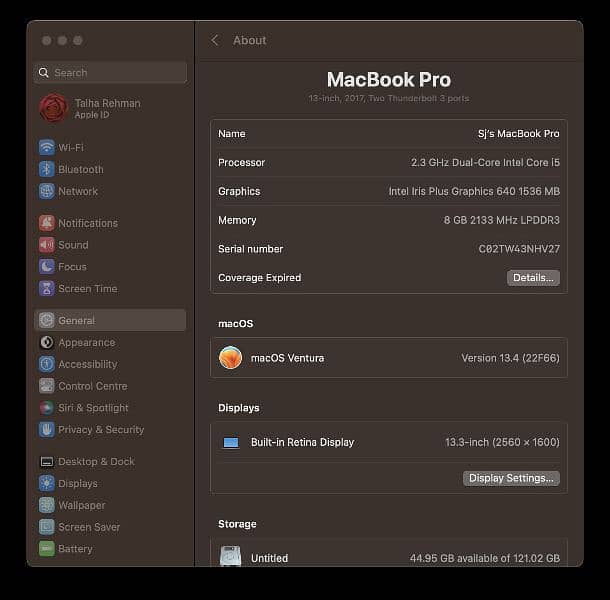Select the Network globe icon
The width and height of the screenshot is (610, 600).
[47, 191]
